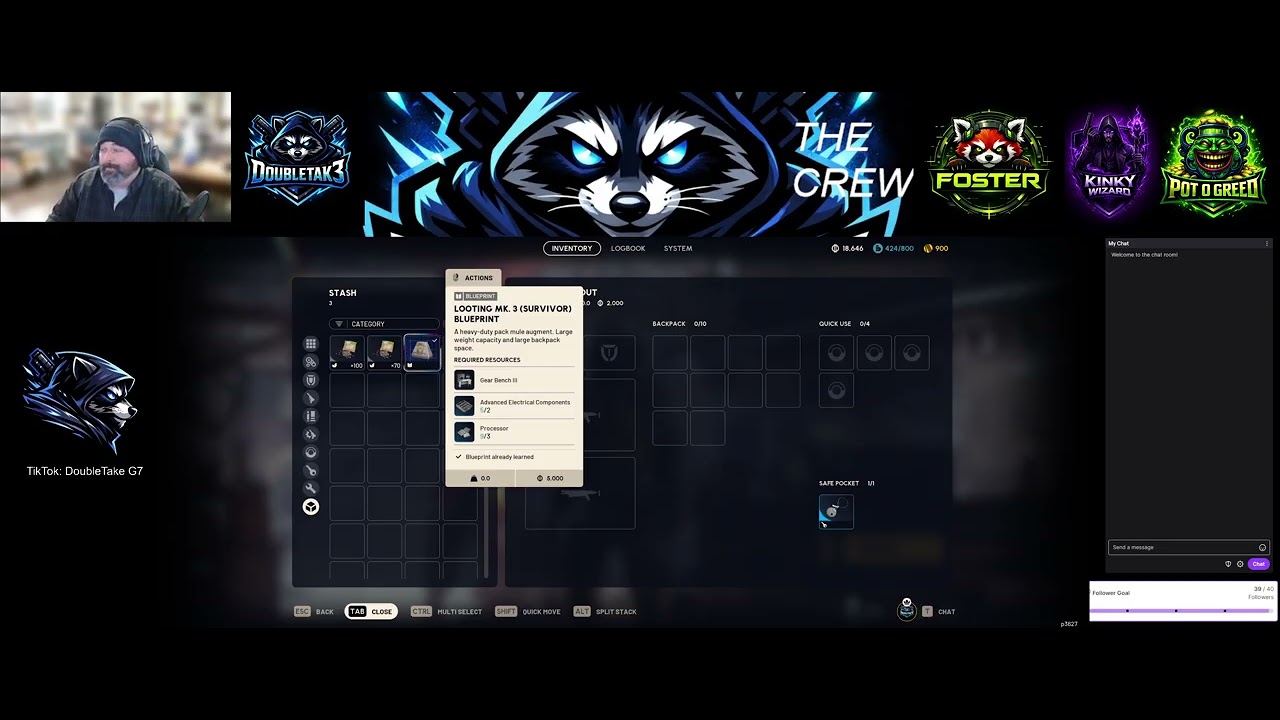Click the Advanced Electrical Components icon
Image resolution: width=1280 pixels, height=720 pixels.
(x=464, y=406)
